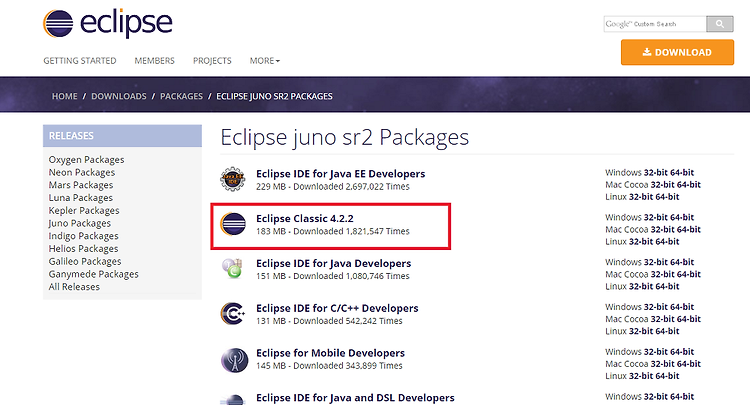This screenshot has height=405, width=750.
Task: Click the Java Developers package icon
Action: 233,269
